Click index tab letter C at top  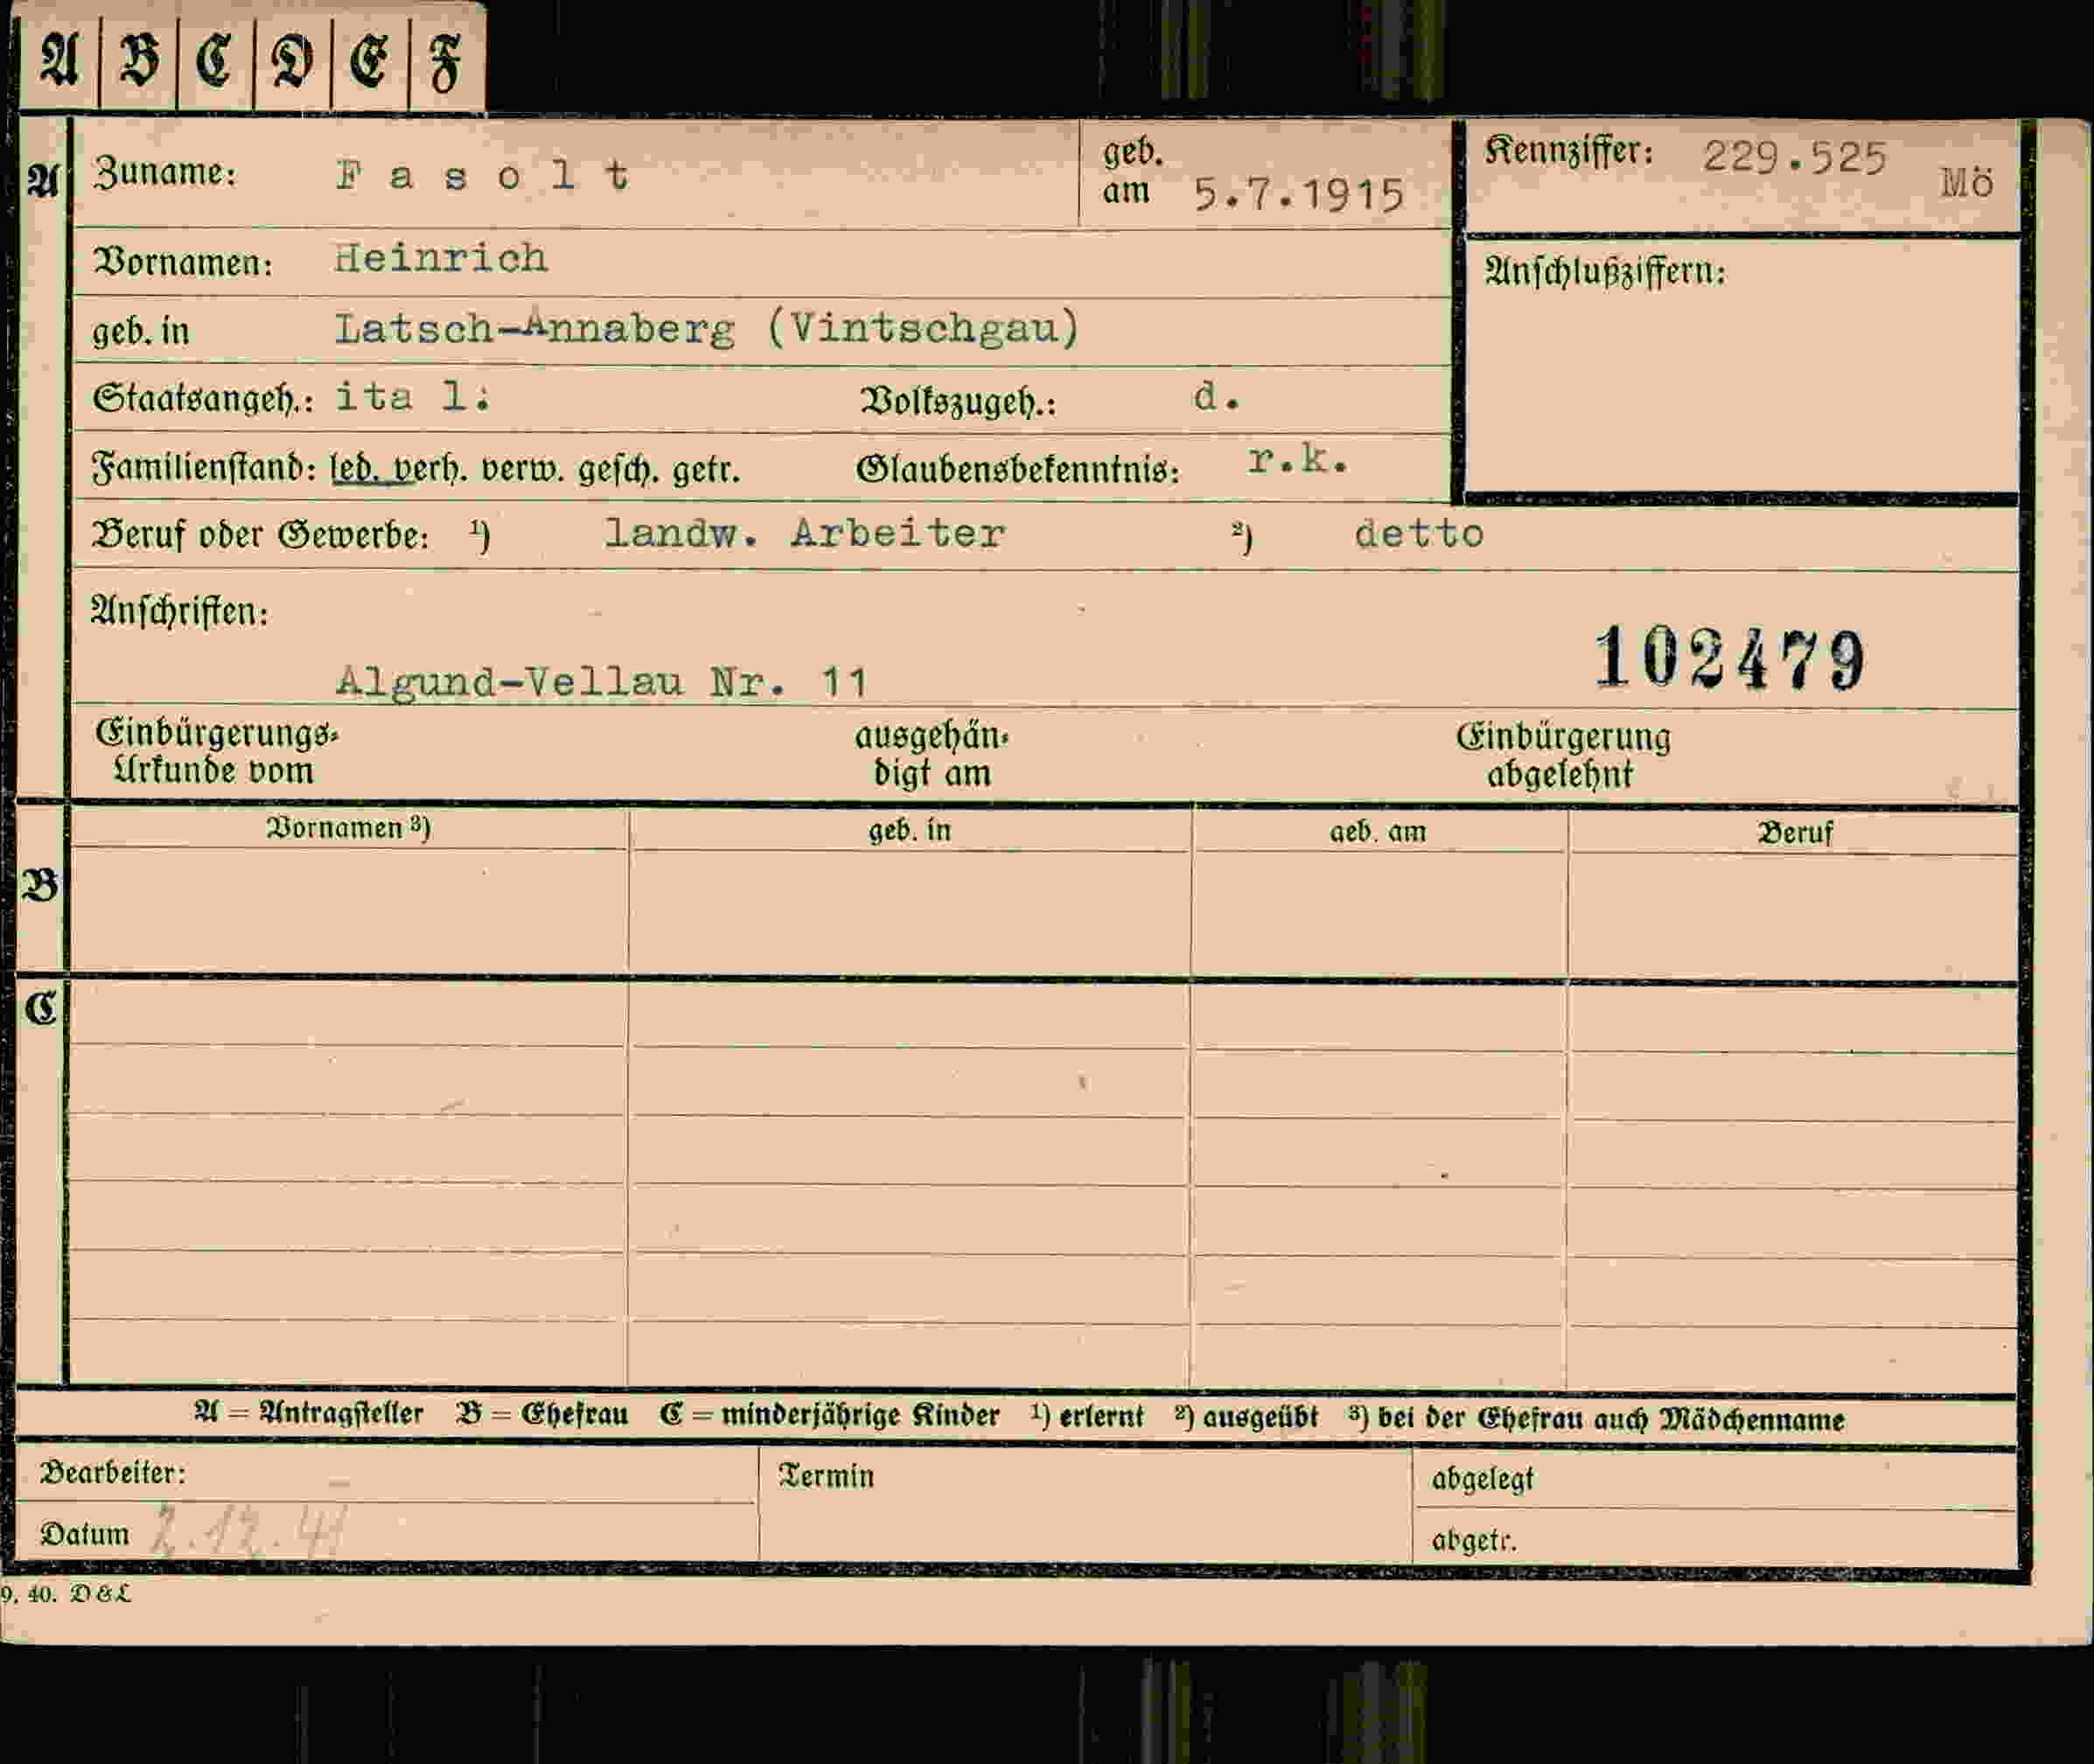(x=215, y=61)
